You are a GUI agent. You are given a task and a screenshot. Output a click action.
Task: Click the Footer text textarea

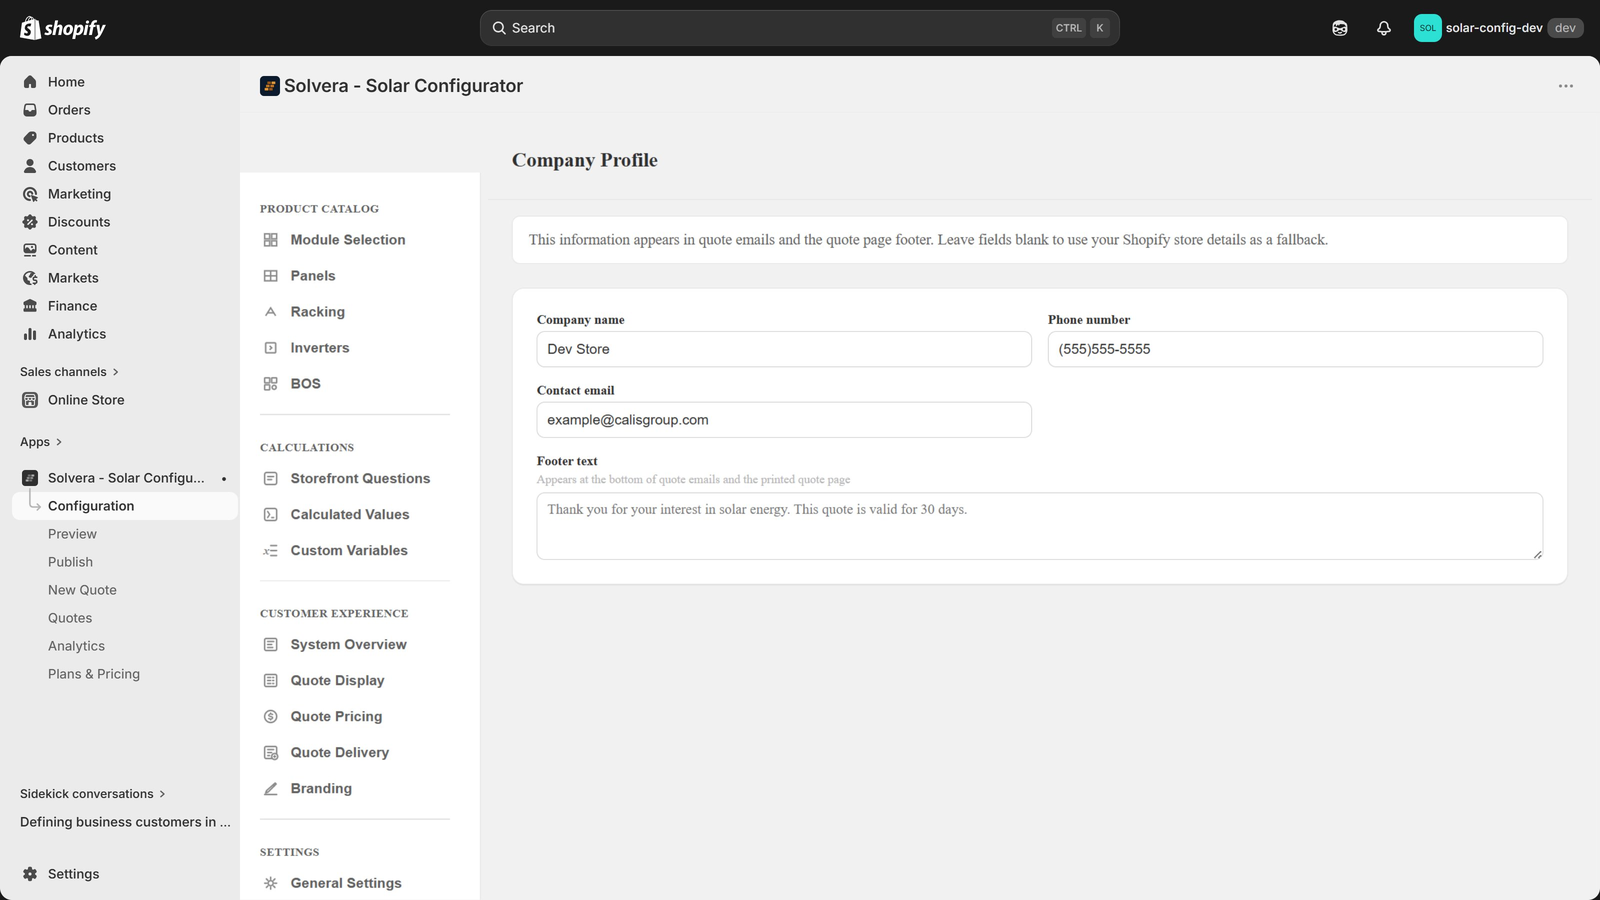1040,526
